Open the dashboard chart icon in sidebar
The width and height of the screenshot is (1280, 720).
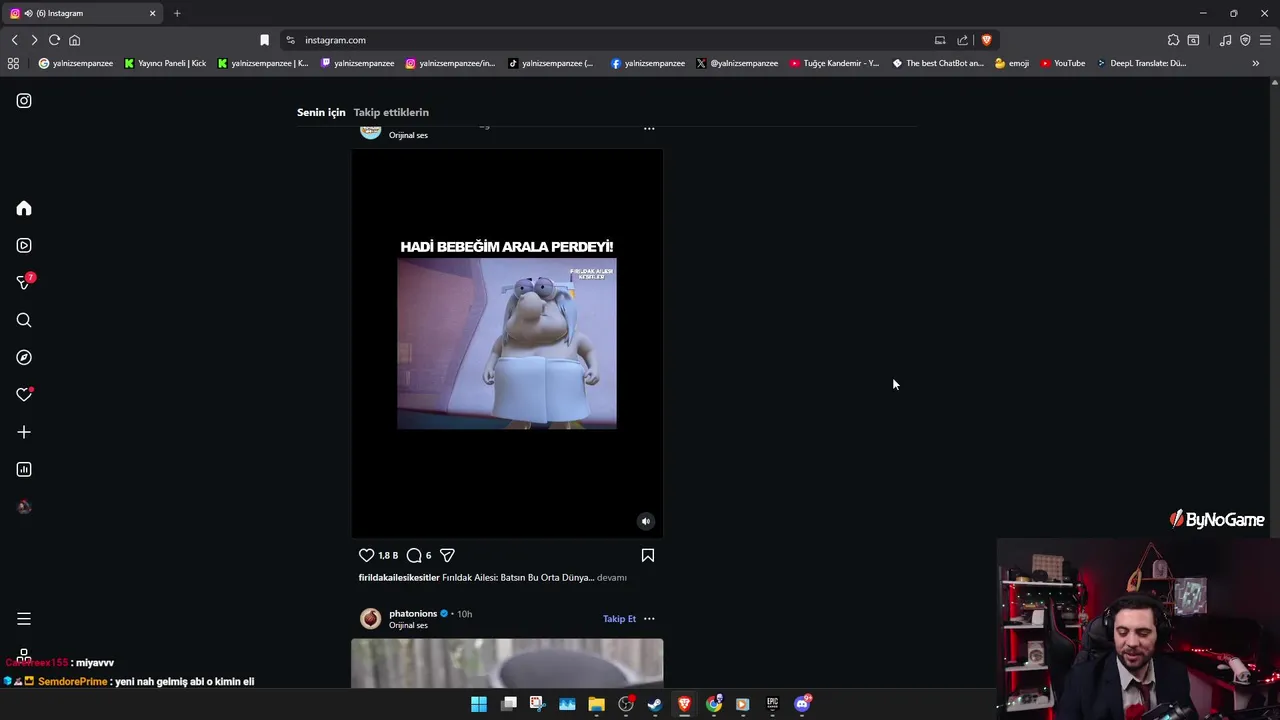(24, 469)
